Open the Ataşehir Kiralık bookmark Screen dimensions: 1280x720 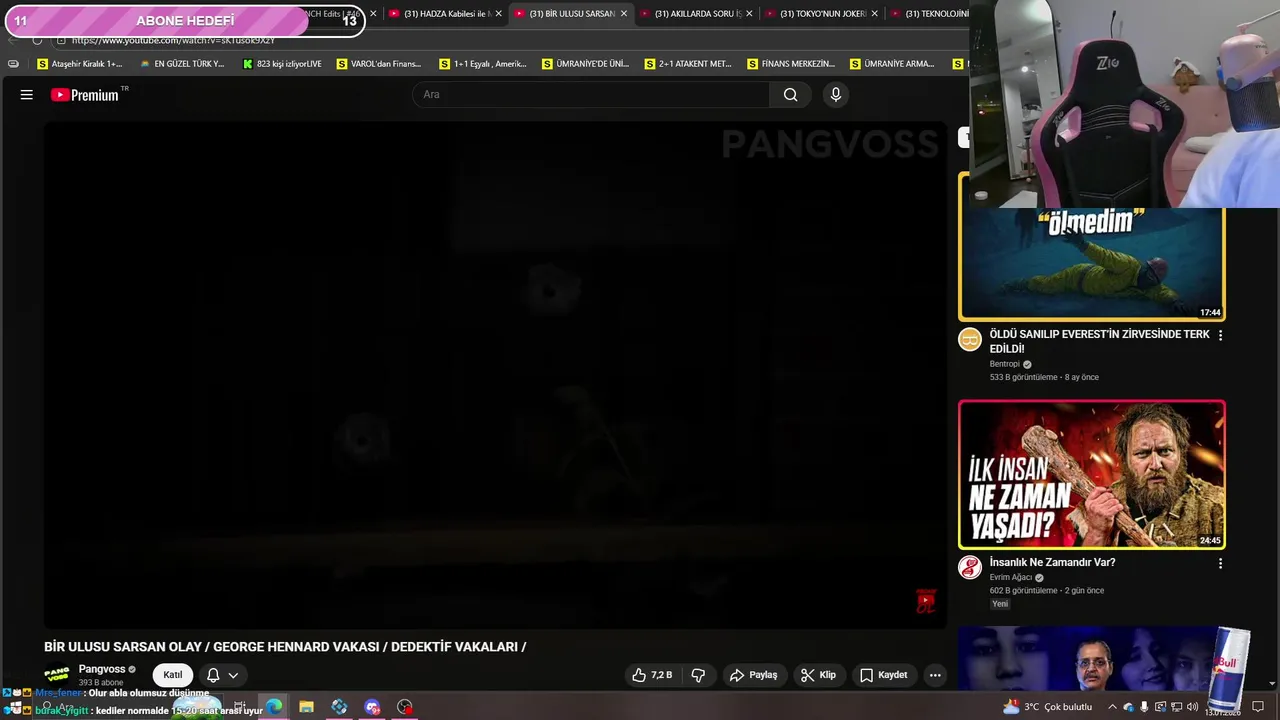pos(80,64)
